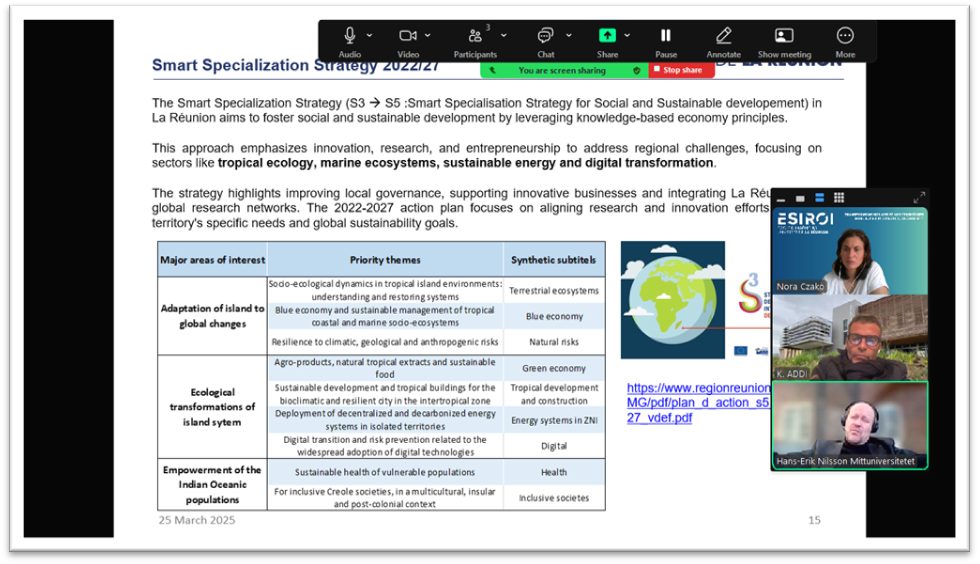This screenshot has width=980, height=564.
Task: Click 'Ecological transformations of island sytem' cell
Action: pos(212,407)
